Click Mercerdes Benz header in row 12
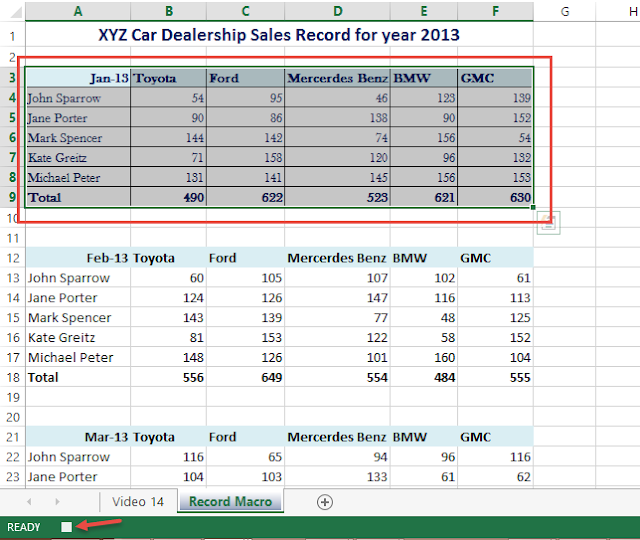 338,258
